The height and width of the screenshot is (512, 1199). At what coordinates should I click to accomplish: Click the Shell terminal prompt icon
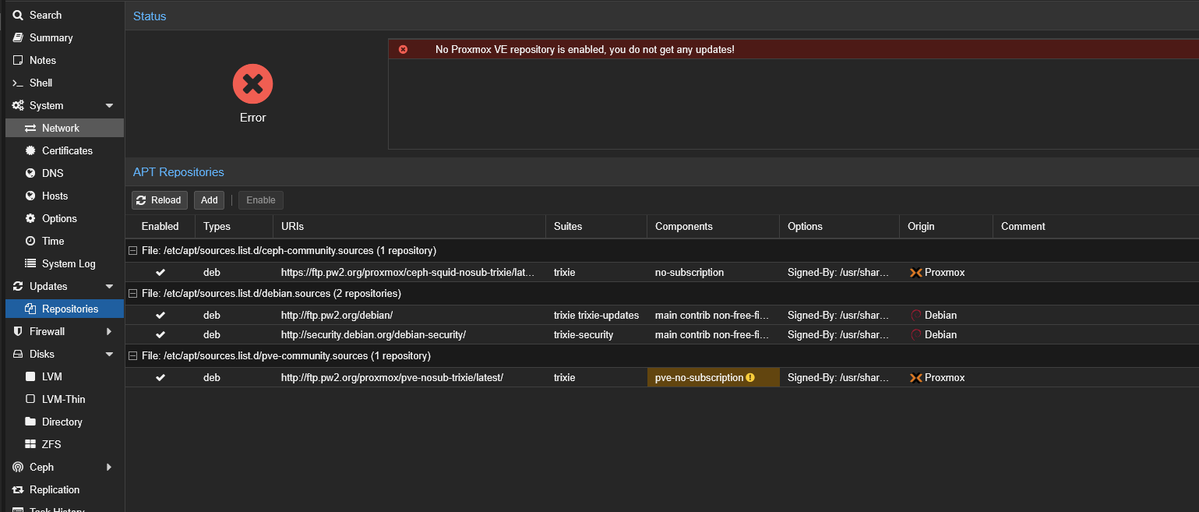click(x=18, y=83)
